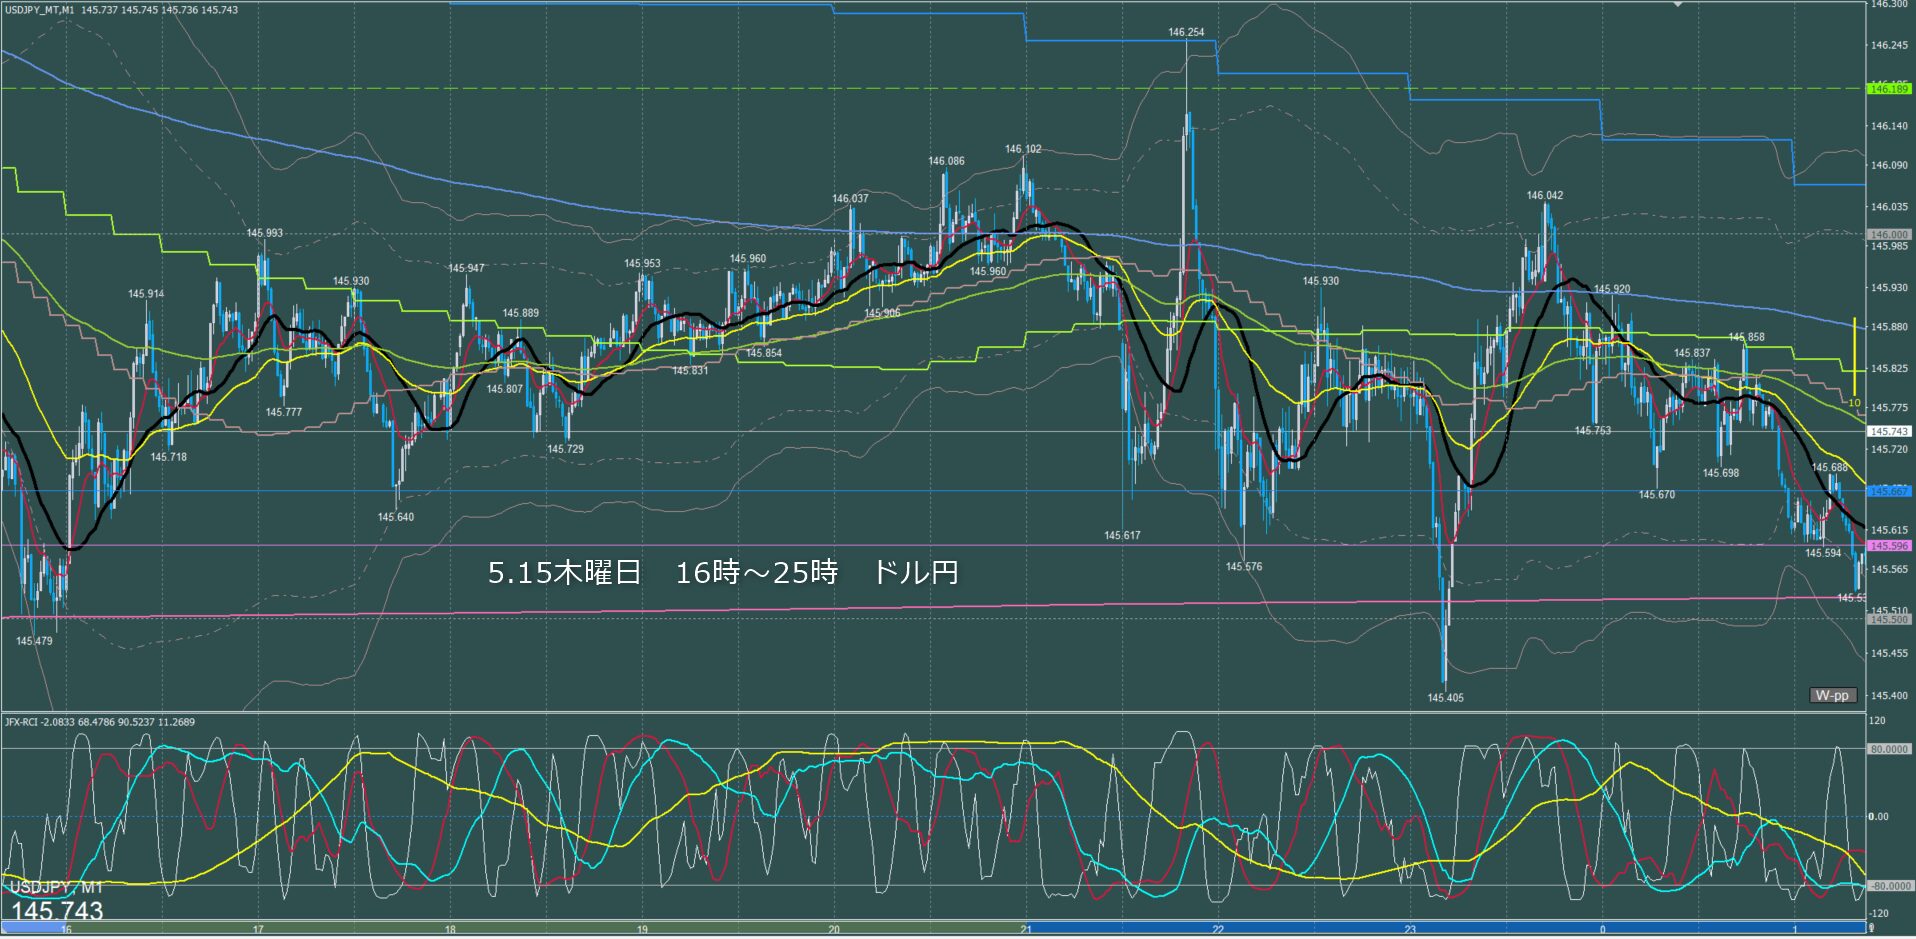Select the pink 145.596 price level tag
This screenshot has width=1916, height=939.
1888,546
